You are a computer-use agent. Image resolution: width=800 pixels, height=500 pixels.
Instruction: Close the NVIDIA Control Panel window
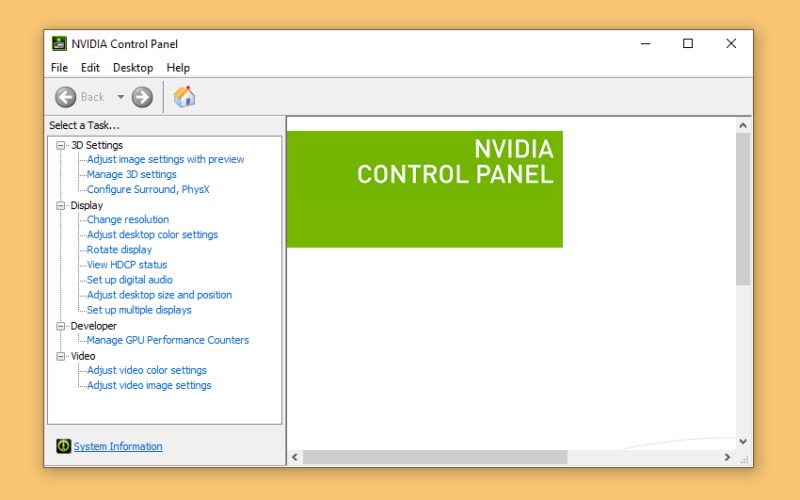tap(731, 44)
